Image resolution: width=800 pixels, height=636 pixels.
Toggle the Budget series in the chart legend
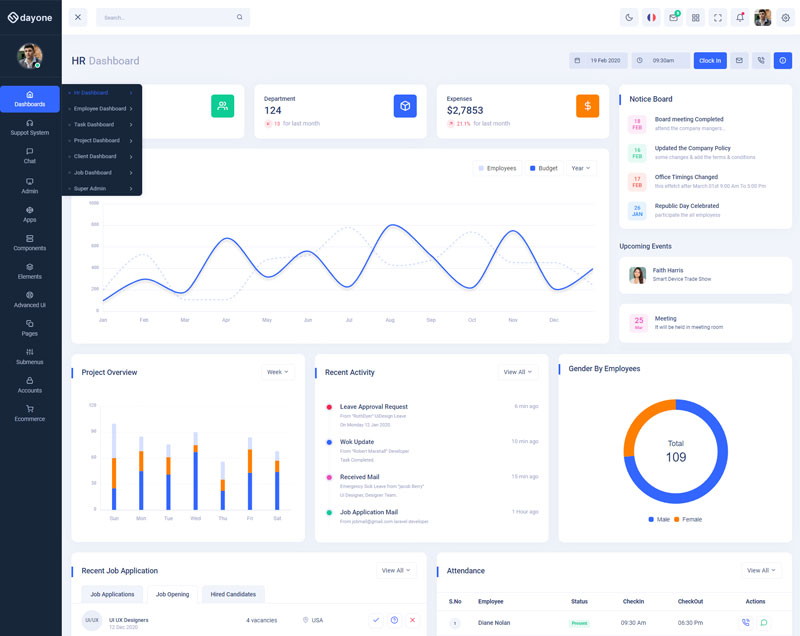tap(544, 168)
